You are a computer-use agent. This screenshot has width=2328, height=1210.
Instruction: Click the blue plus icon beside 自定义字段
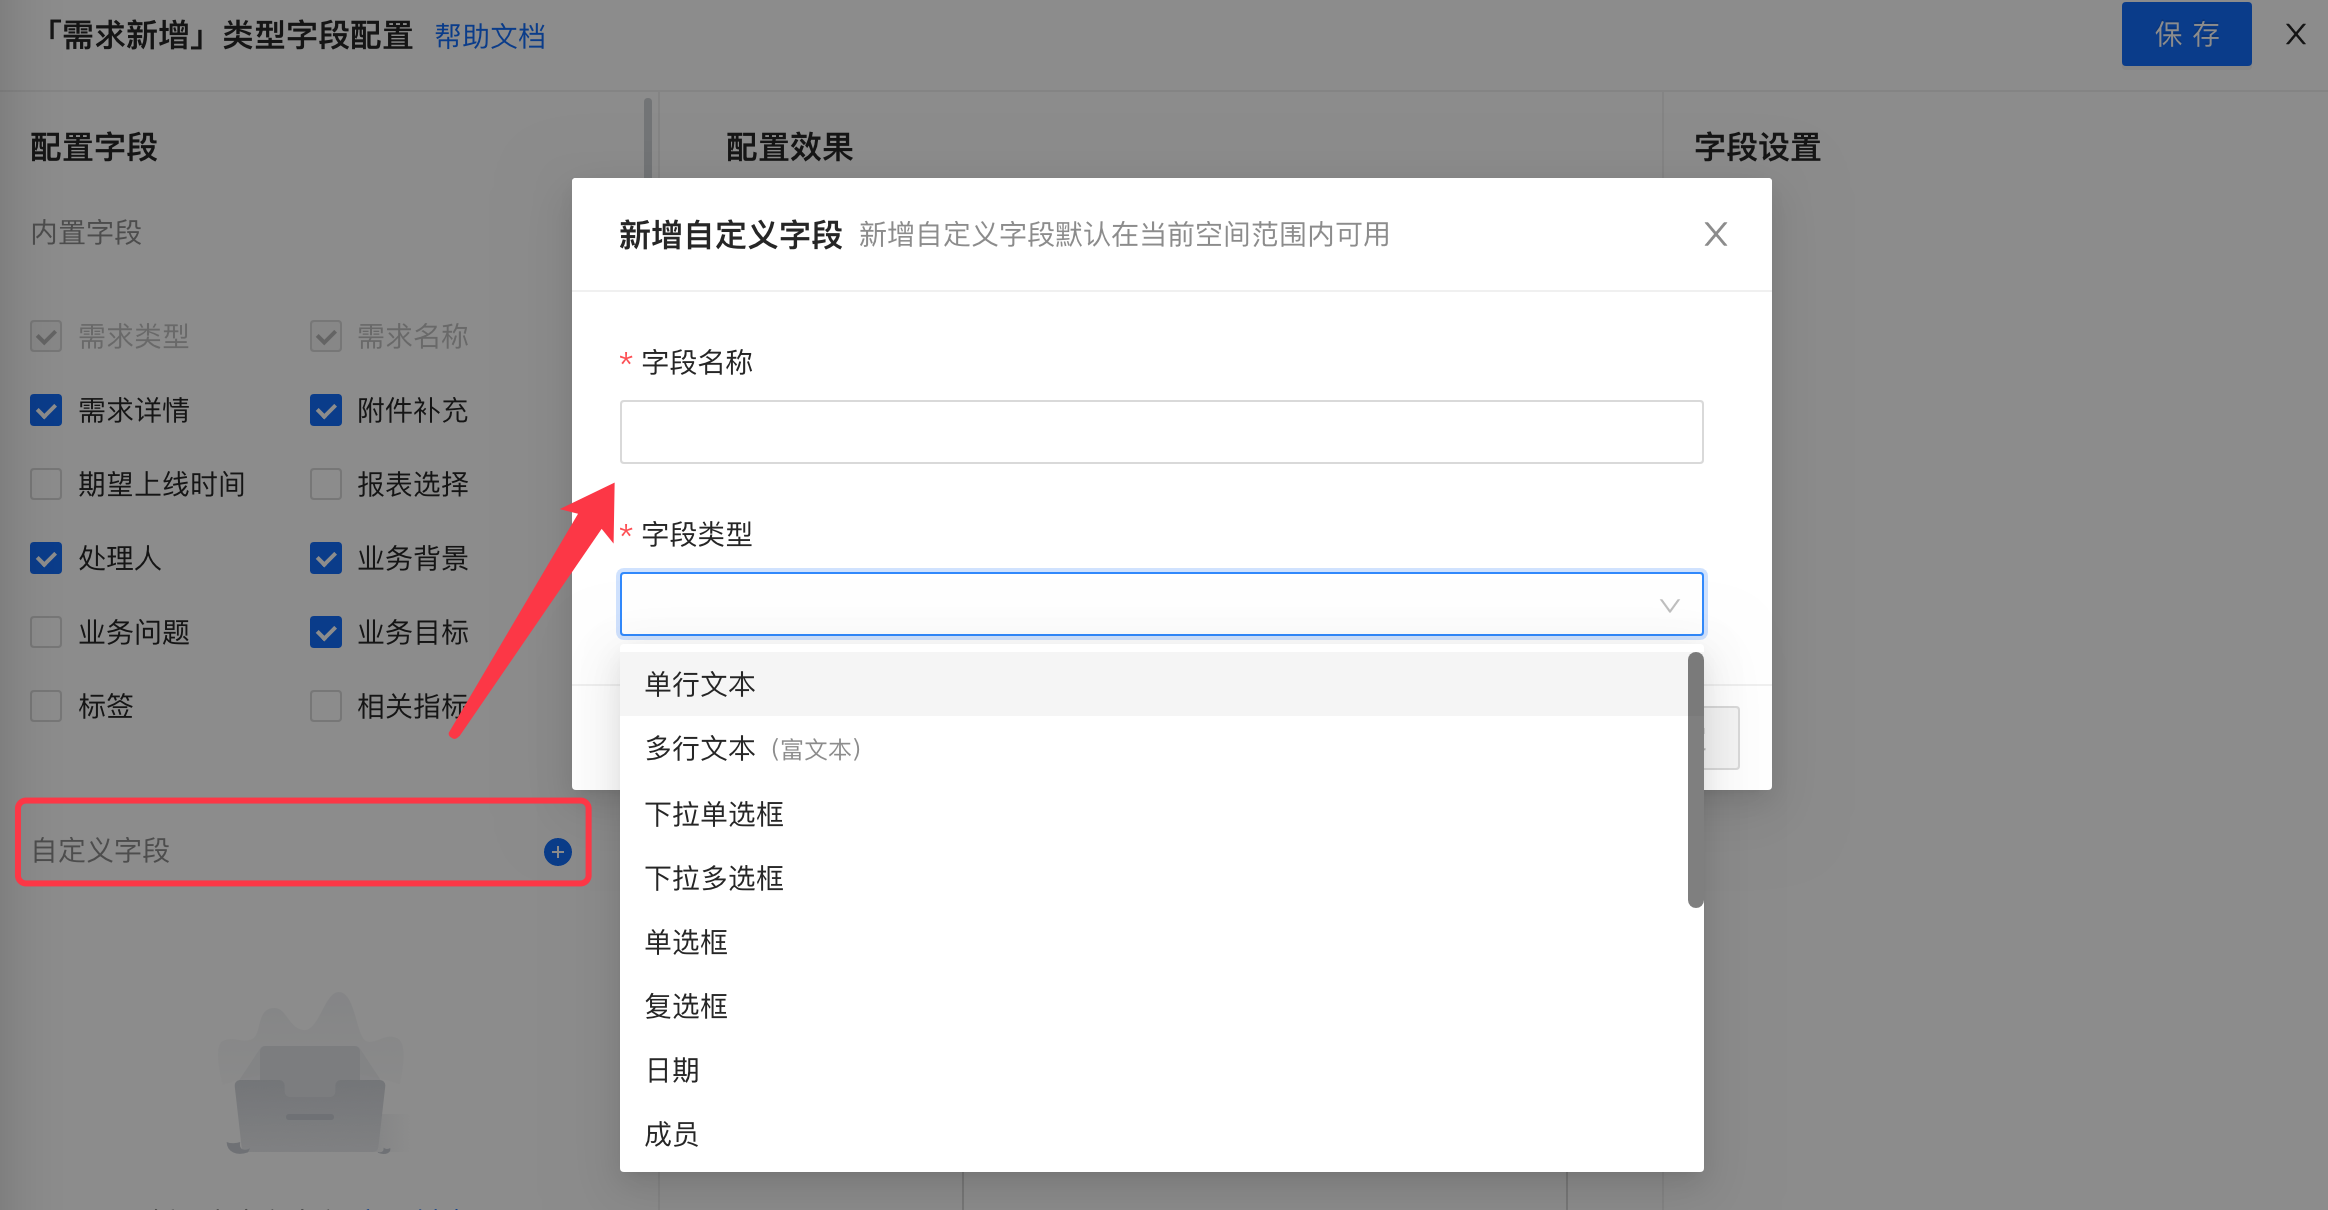(x=558, y=852)
